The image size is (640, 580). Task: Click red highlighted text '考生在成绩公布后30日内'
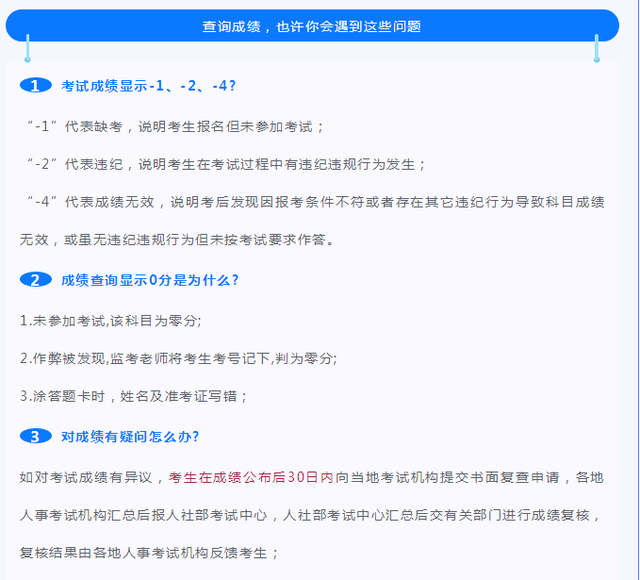[x=251, y=478]
